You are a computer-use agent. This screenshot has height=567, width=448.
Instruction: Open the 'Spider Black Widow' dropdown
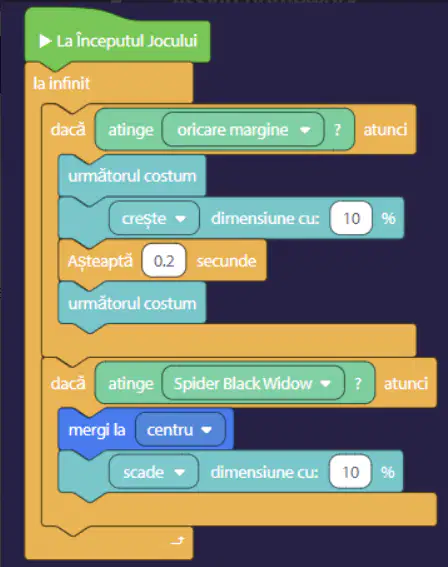pos(253,383)
